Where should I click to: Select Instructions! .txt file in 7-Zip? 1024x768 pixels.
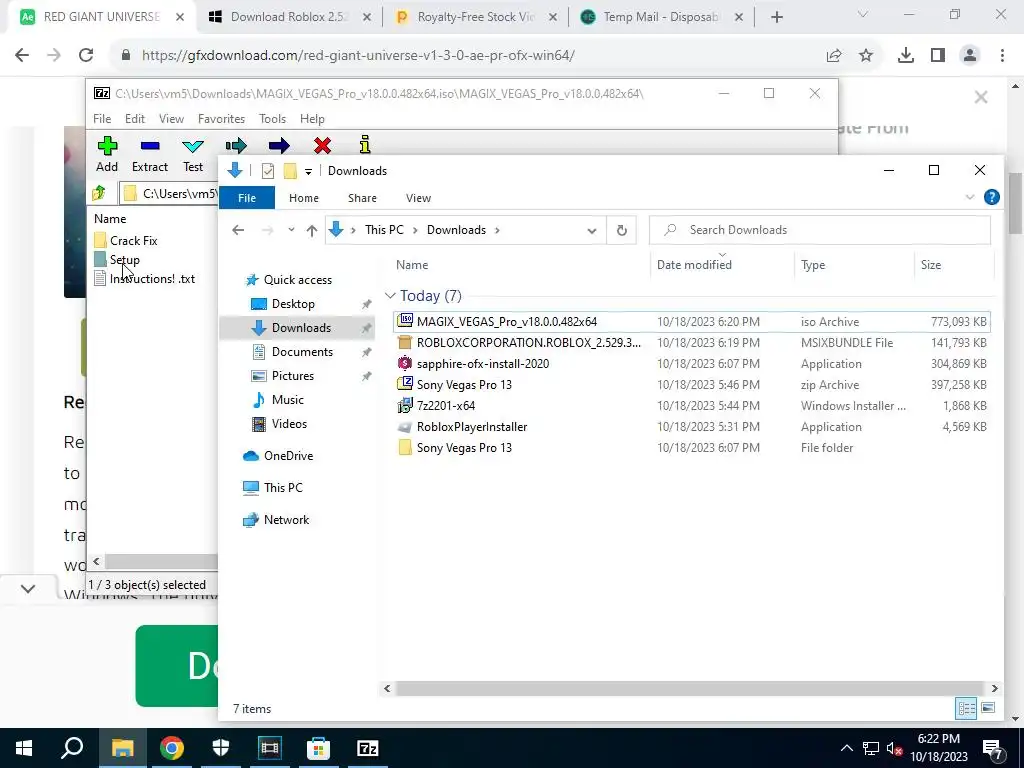click(144, 279)
